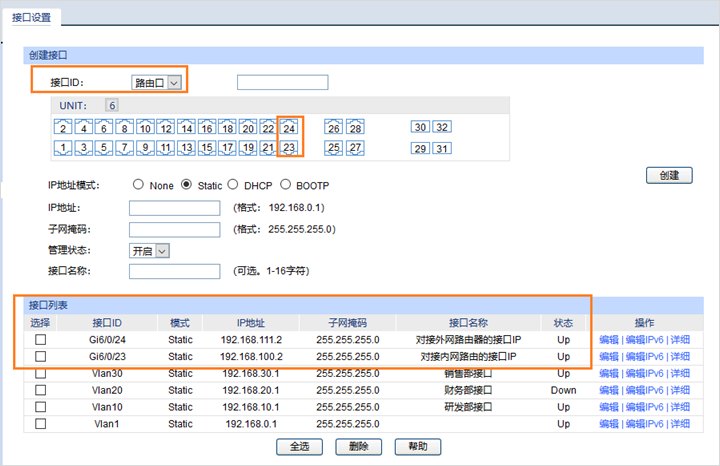Image resolution: width=720 pixels, height=466 pixels.
Task: Select the DHCP address mode radio button
Action: [x=233, y=186]
